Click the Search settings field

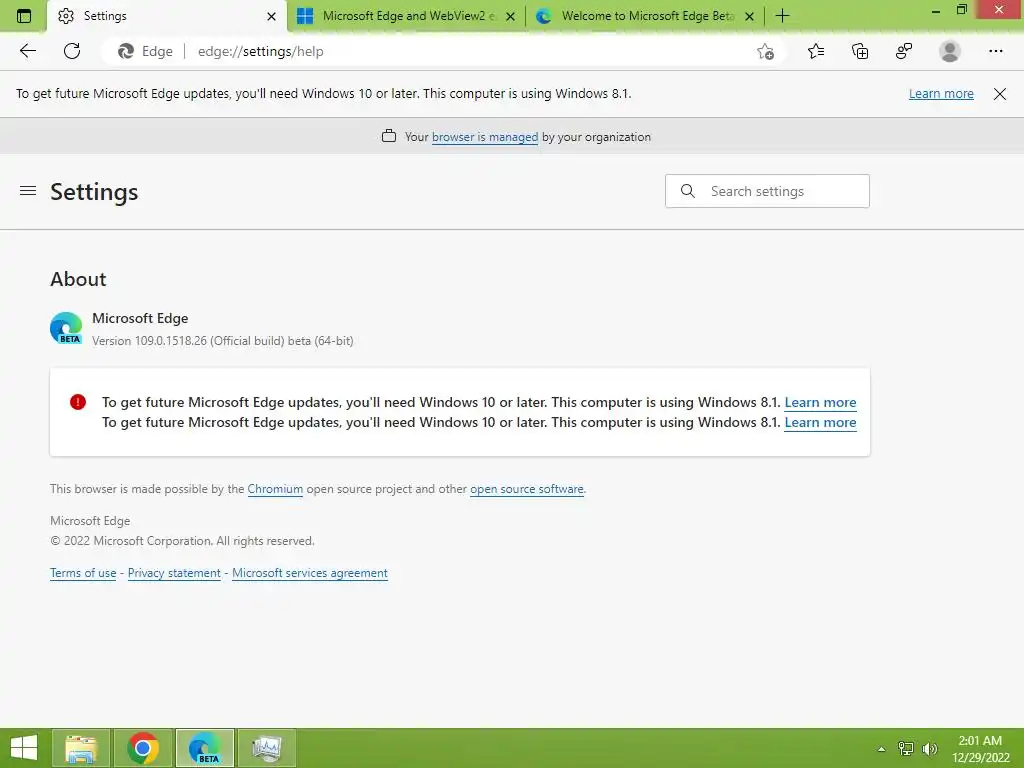pyautogui.click(x=767, y=191)
